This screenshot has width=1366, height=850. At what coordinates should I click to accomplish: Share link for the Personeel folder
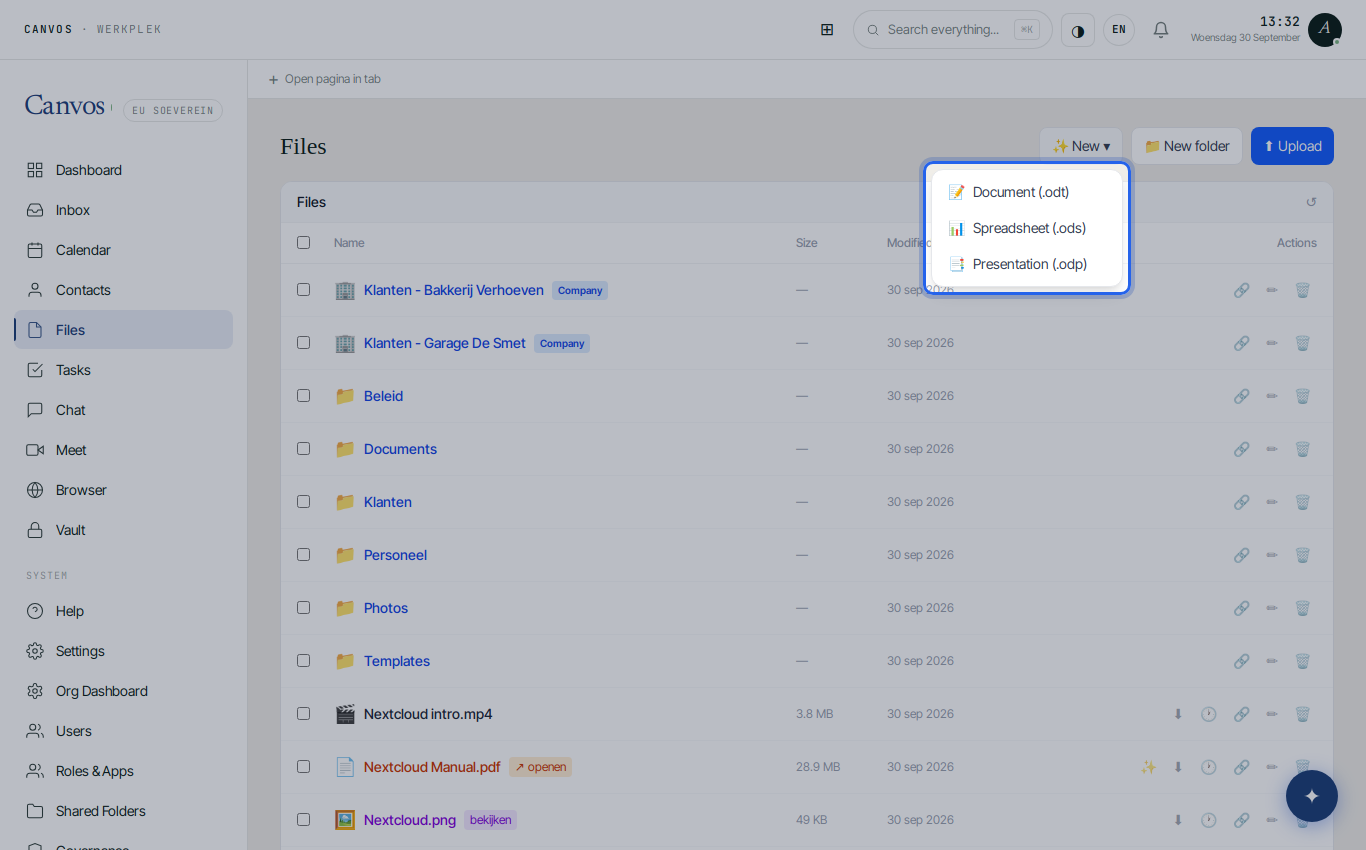click(x=1241, y=555)
